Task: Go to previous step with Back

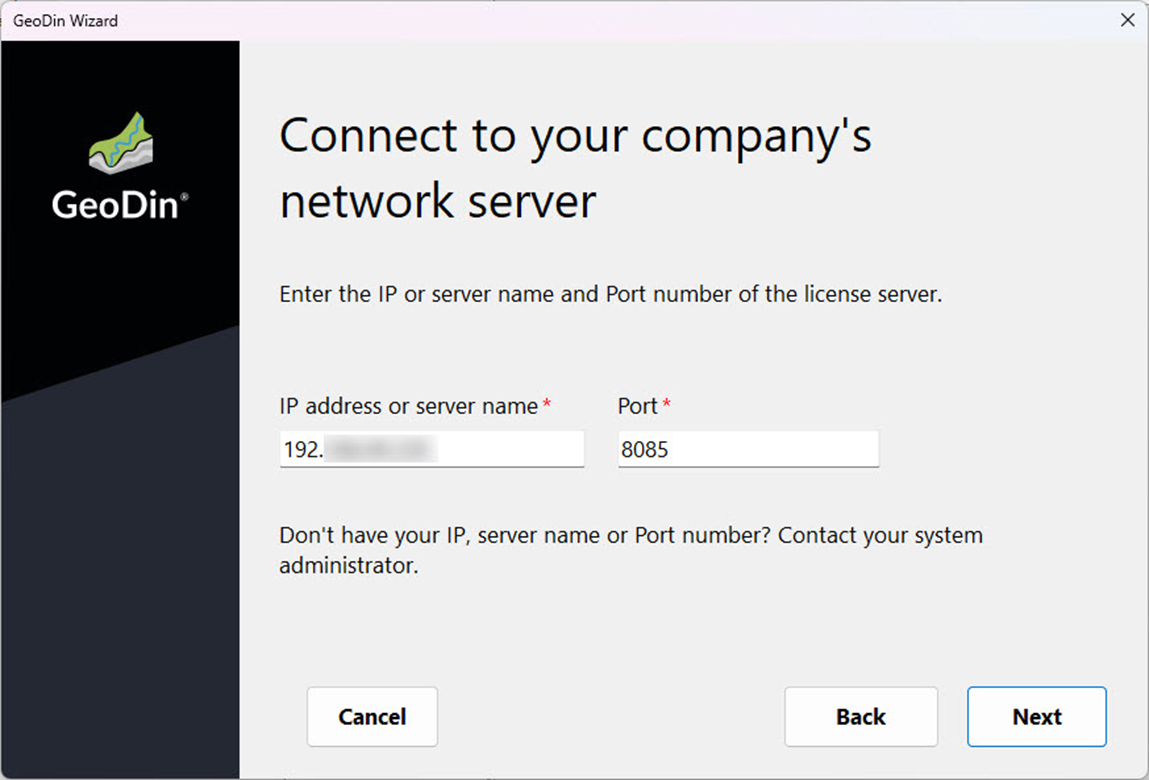Action: coord(860,717)
